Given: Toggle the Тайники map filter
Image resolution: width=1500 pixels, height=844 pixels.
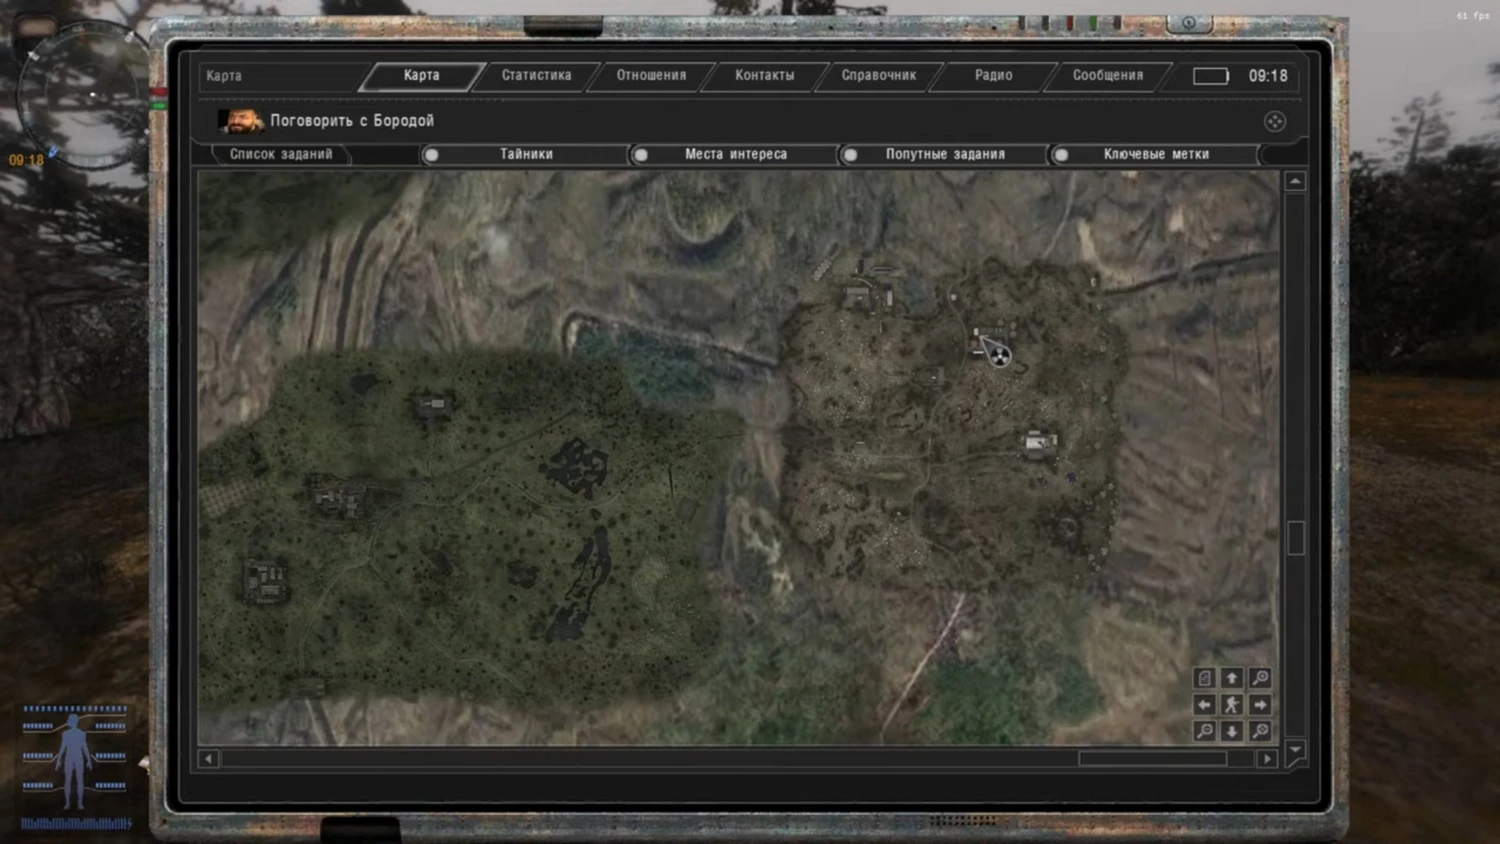Looking at the screenshot, I should click(432, 155).
